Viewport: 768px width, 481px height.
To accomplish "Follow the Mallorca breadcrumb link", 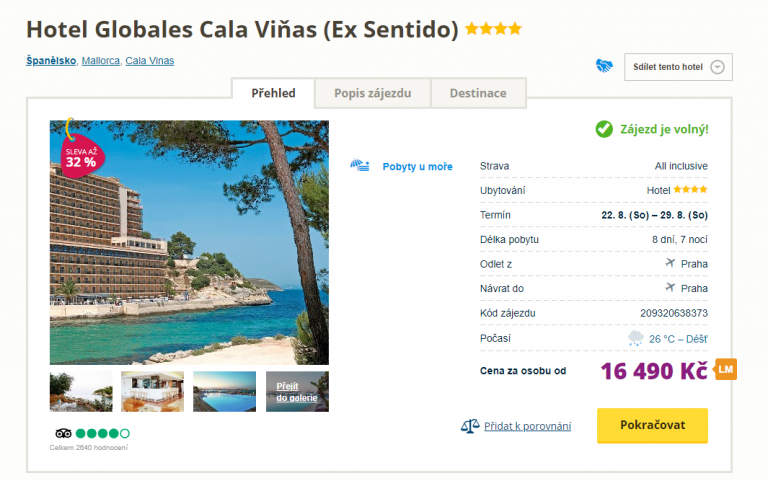I will click(101, 61).
